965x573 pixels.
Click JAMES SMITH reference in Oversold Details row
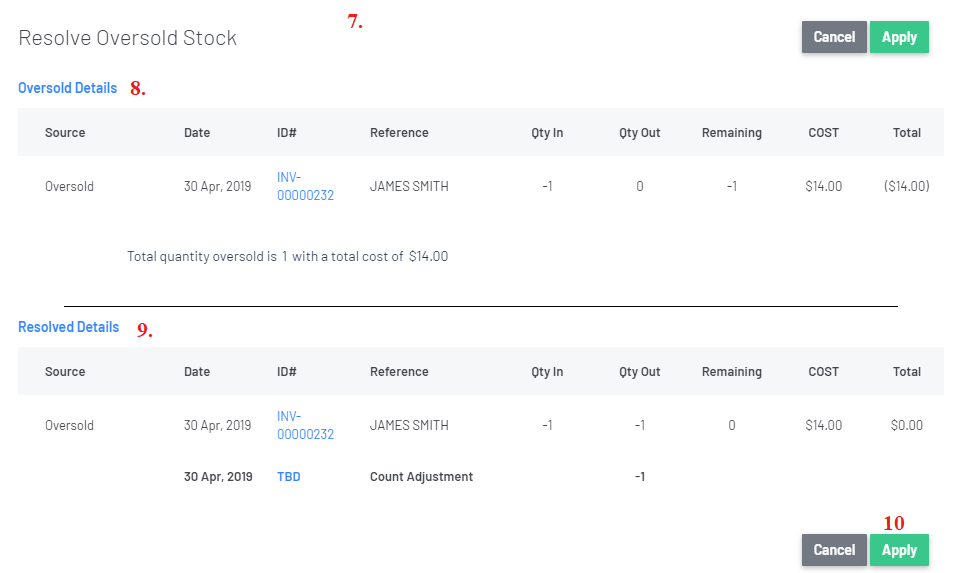tap(409, 186)
